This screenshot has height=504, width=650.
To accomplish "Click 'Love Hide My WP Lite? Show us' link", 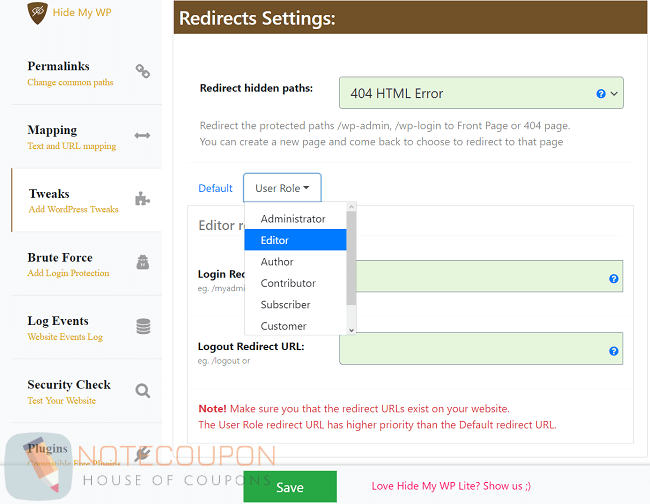I will pyautogui.click(x=451, y=486).
